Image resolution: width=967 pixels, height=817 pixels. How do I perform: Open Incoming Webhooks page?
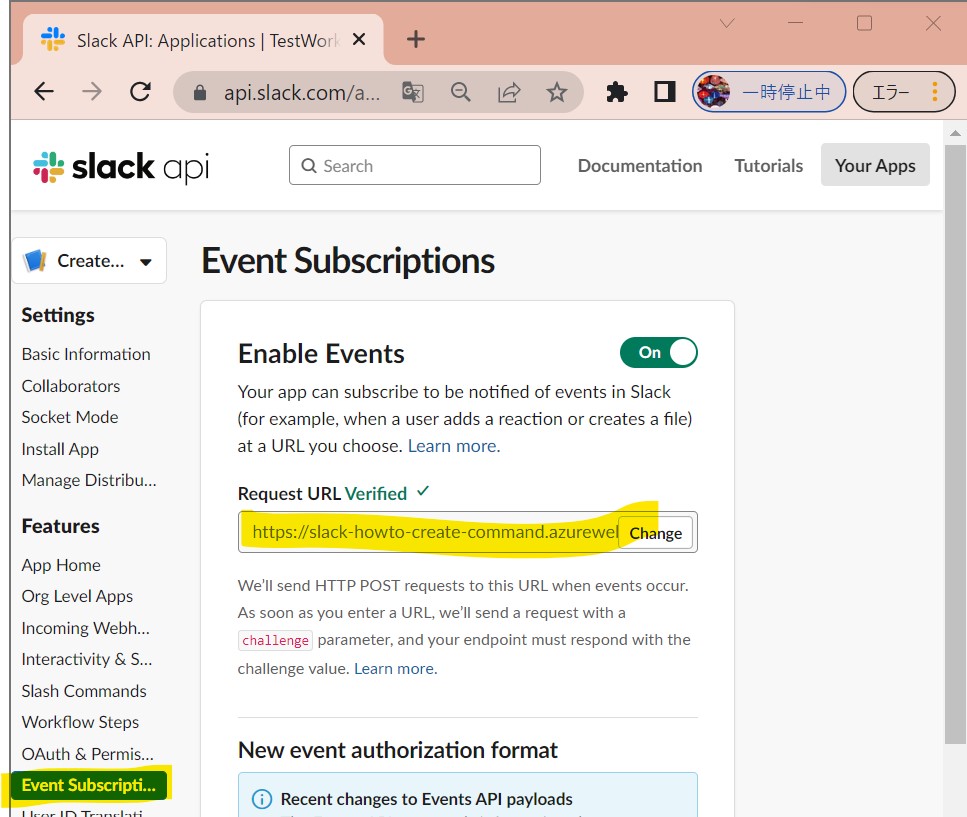coord(86,628)
